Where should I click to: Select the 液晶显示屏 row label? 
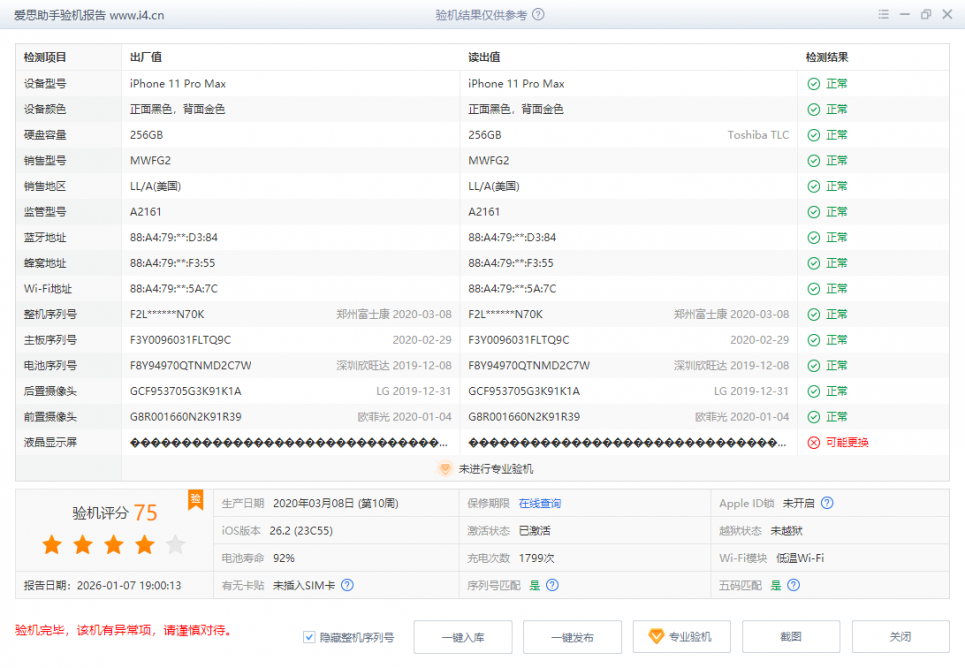(50, 442)
